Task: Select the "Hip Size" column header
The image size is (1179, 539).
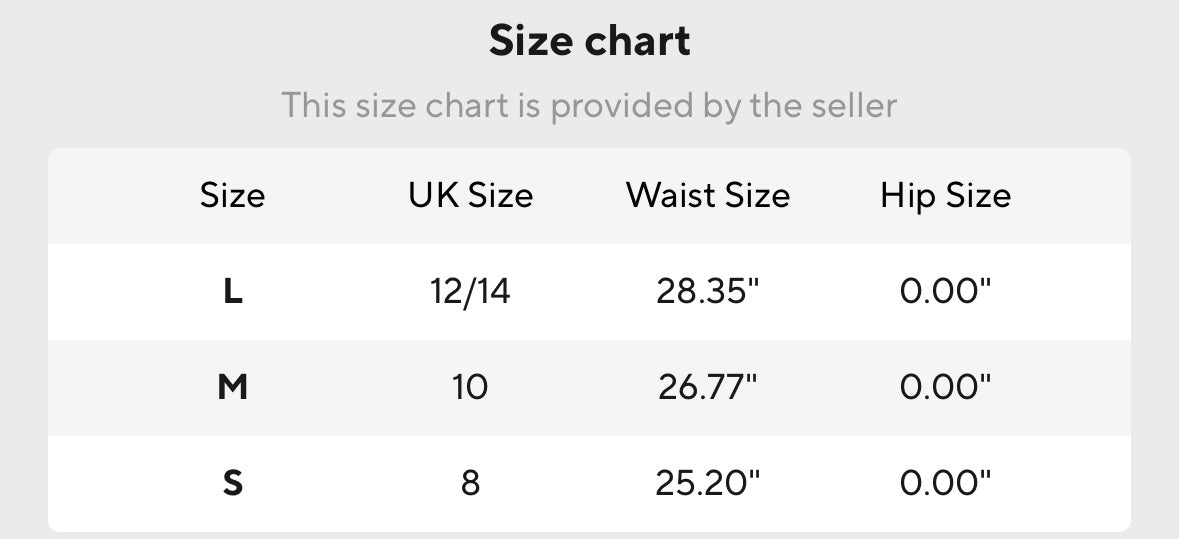Action: 945,195
